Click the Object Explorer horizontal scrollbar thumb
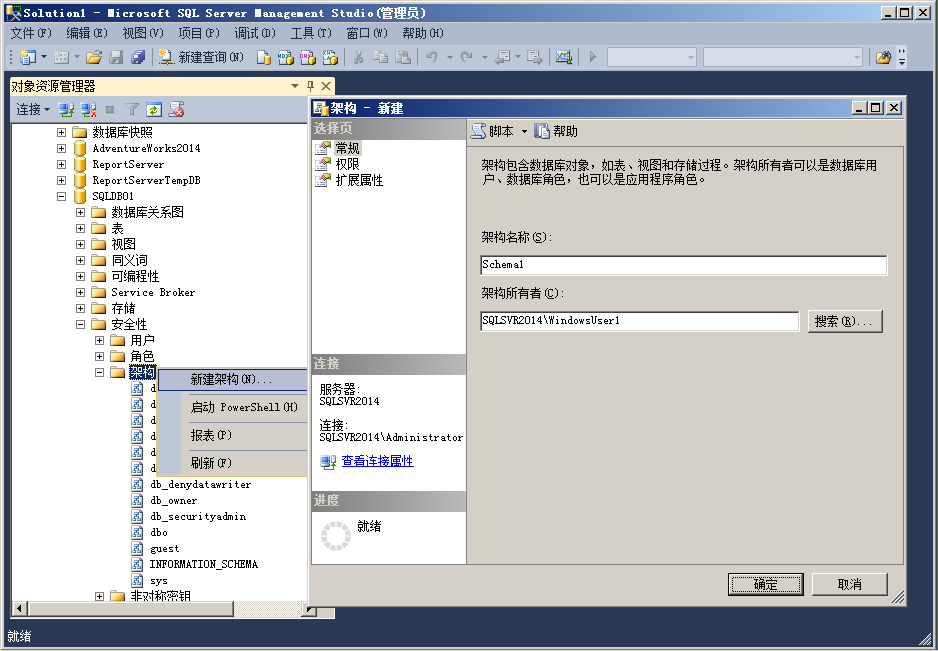 pos(131,609)
